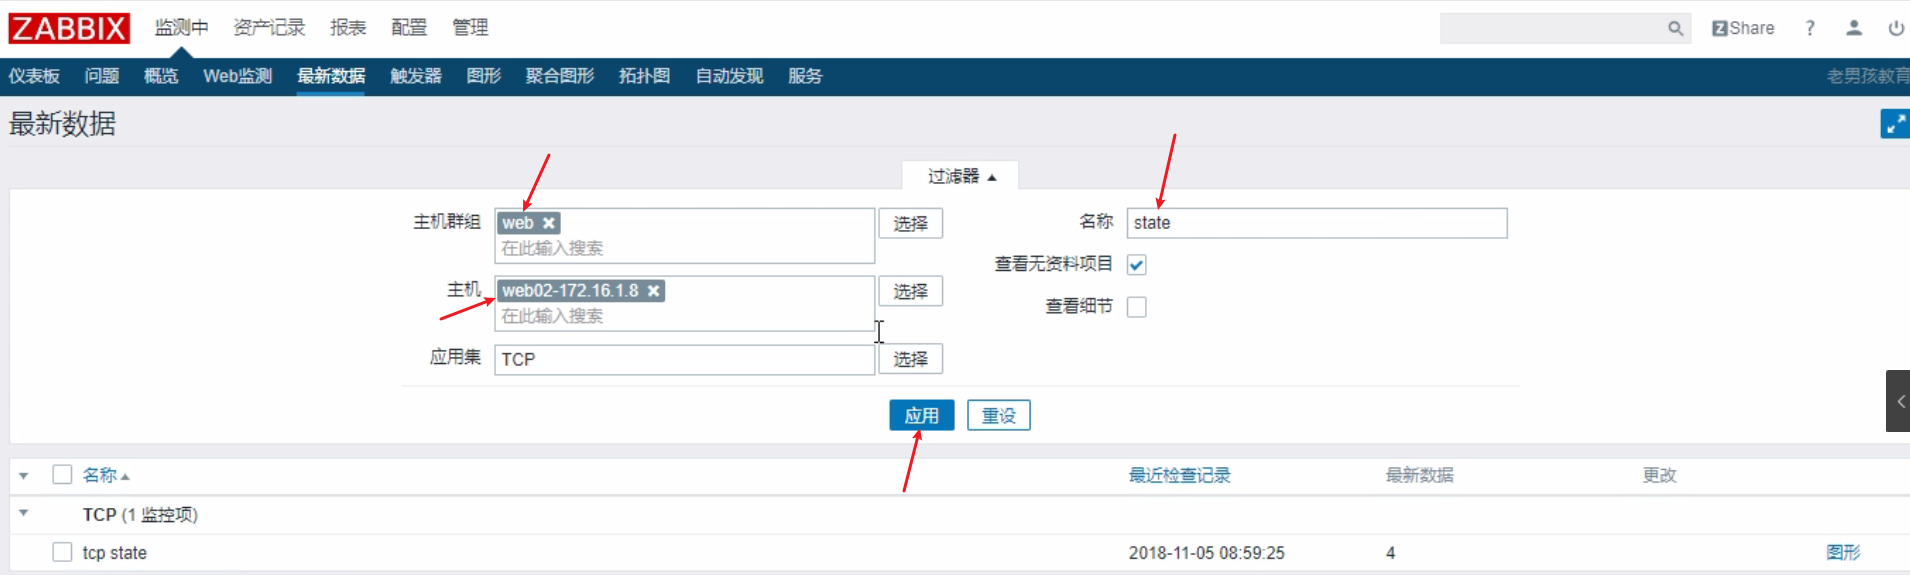The image size is (1910, 575).
Task: Go to the 拓扑图 submenu
Action: (645, 76)
